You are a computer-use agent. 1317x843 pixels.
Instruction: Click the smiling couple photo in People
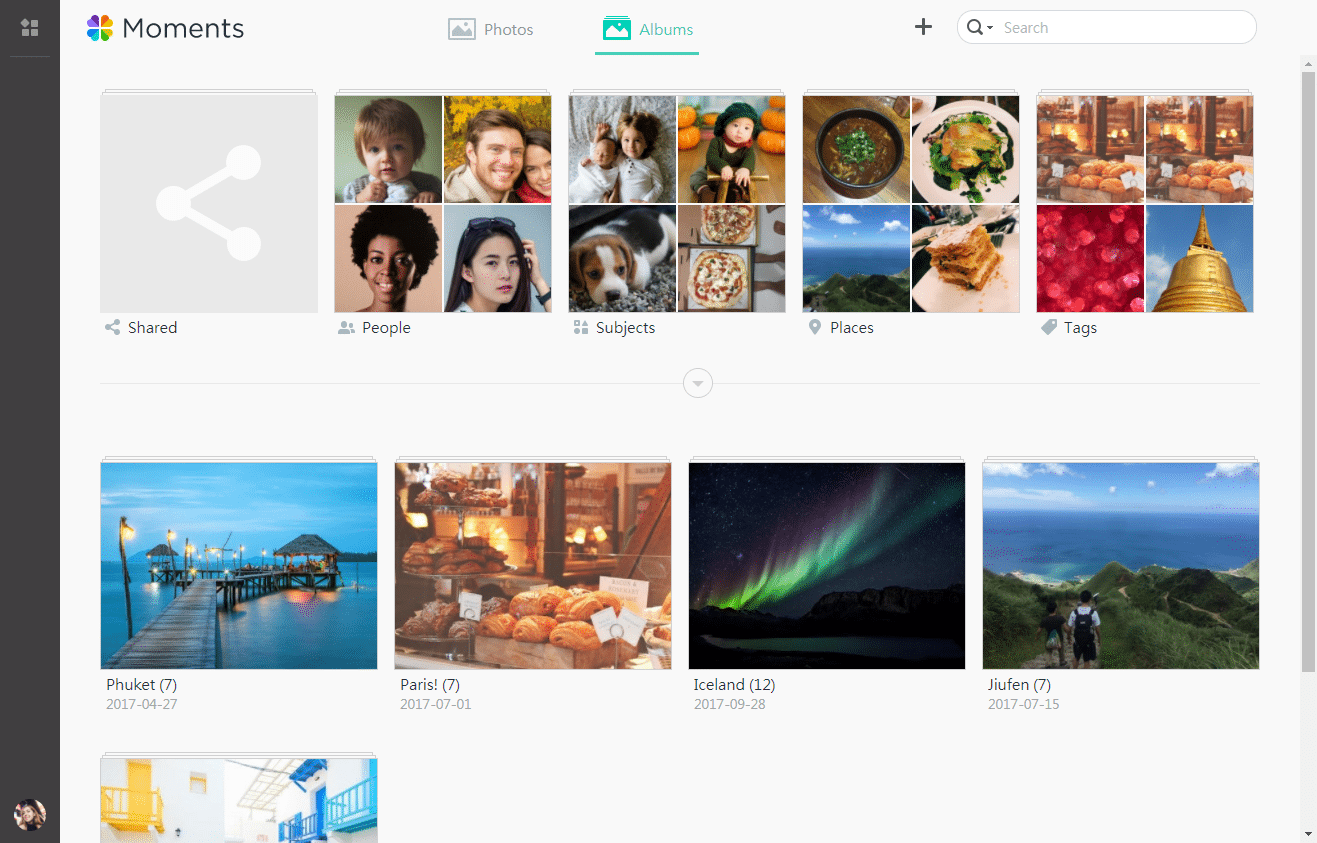(x=497, y=149)
